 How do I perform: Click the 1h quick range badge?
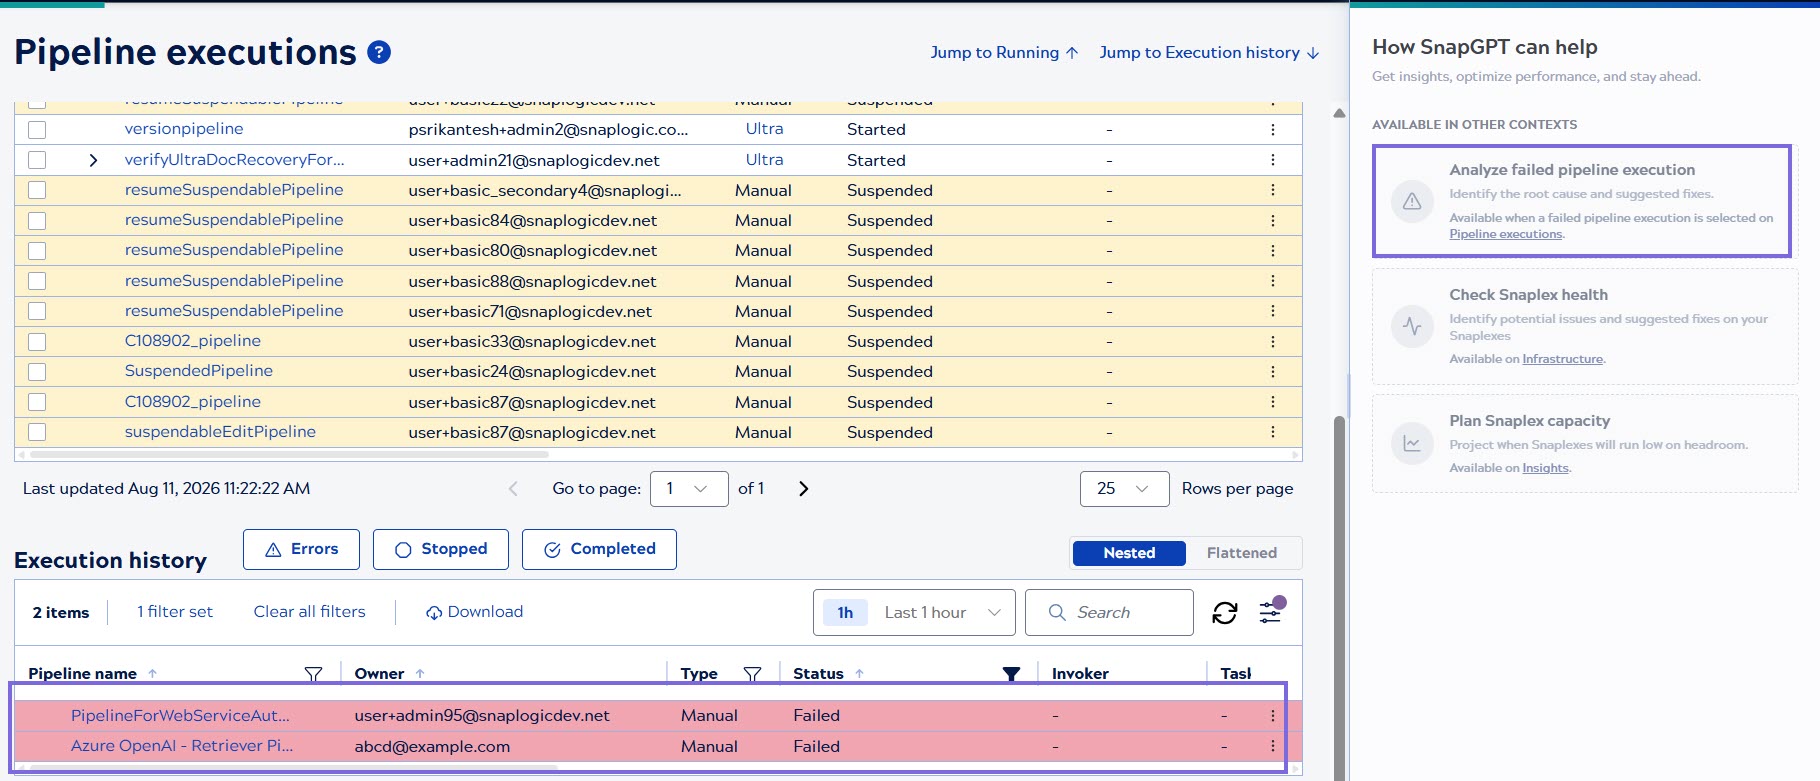click(x=845, y=612)
